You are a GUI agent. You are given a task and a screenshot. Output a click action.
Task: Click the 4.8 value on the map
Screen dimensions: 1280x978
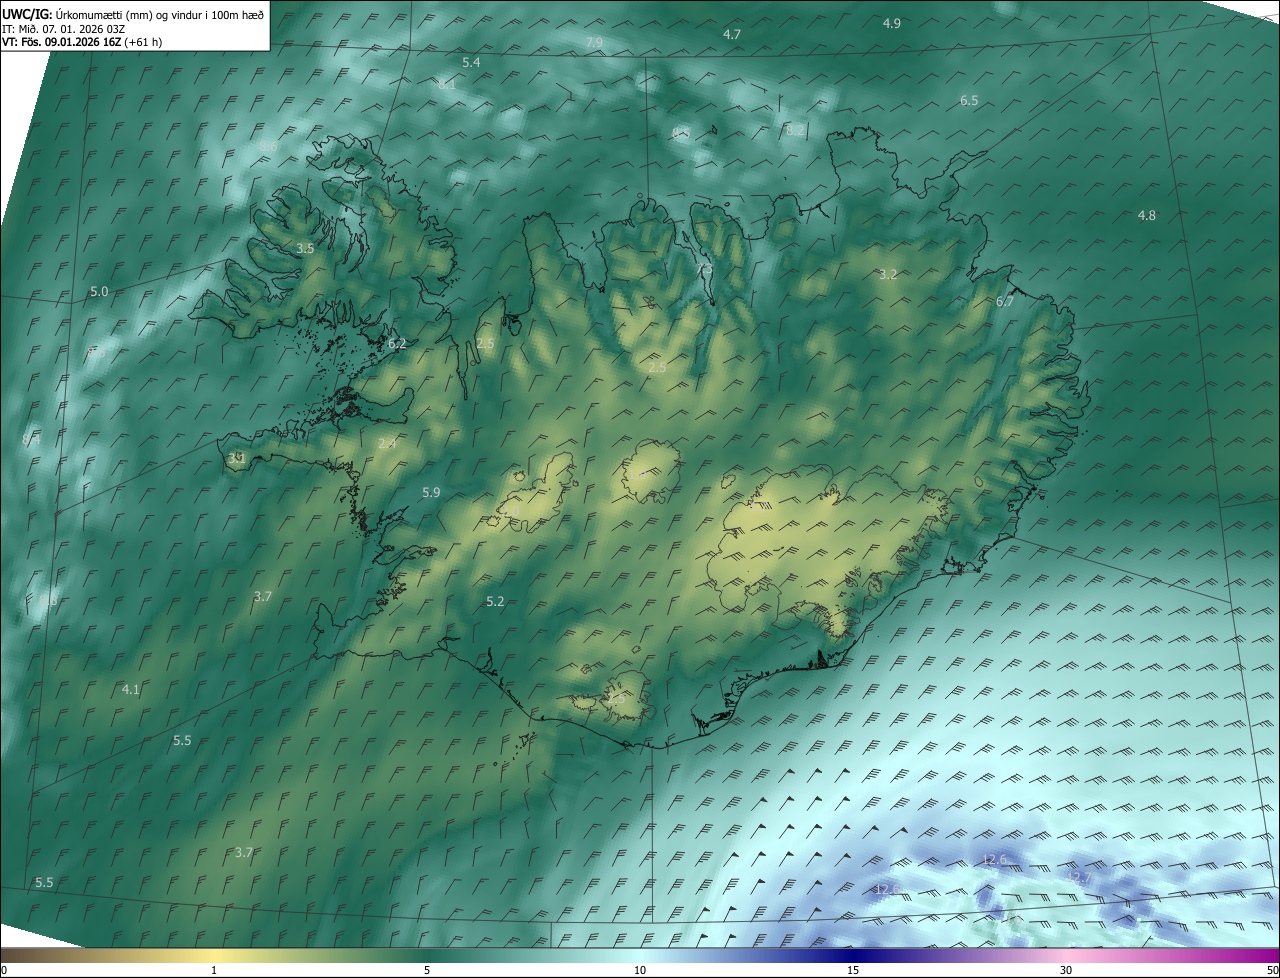click(x=1147, y=215)
